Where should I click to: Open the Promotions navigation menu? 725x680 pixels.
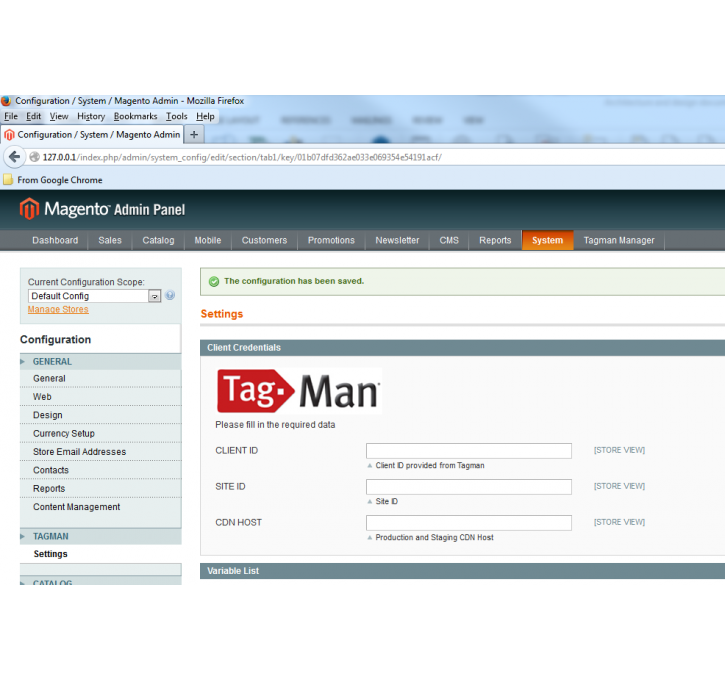[x=331, y=240]
